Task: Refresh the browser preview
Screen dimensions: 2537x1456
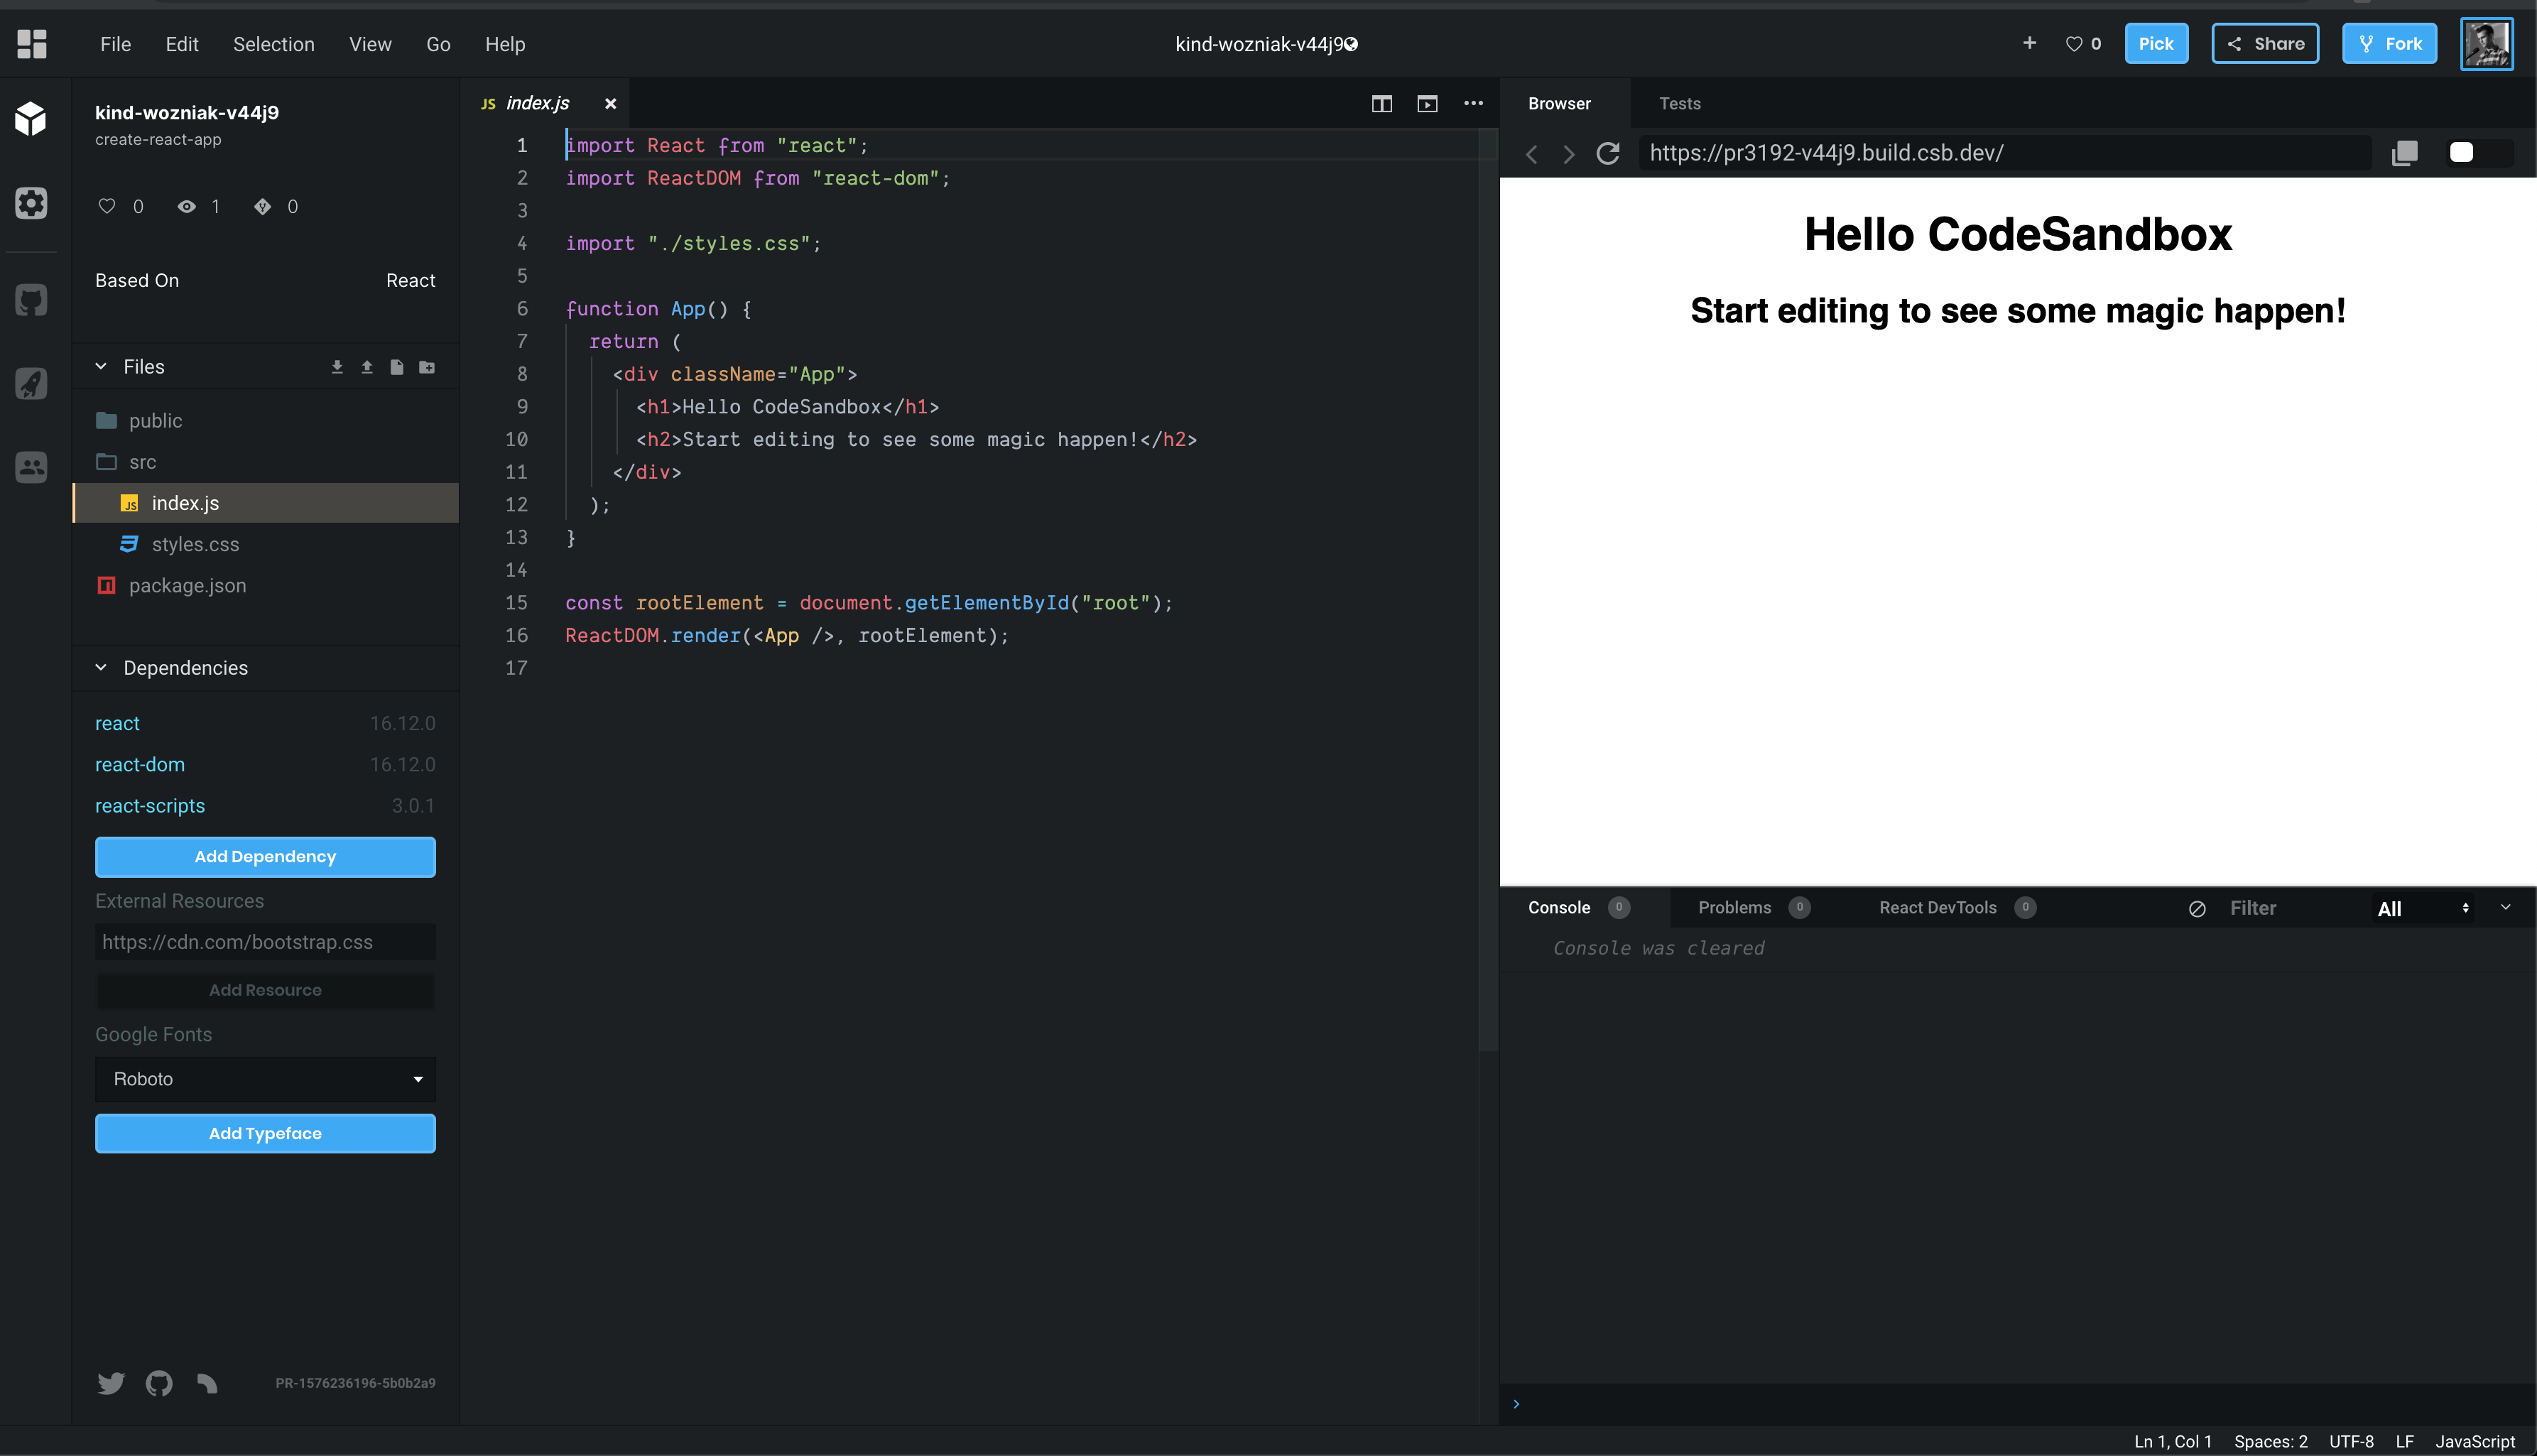Action: coord(1608,153)
